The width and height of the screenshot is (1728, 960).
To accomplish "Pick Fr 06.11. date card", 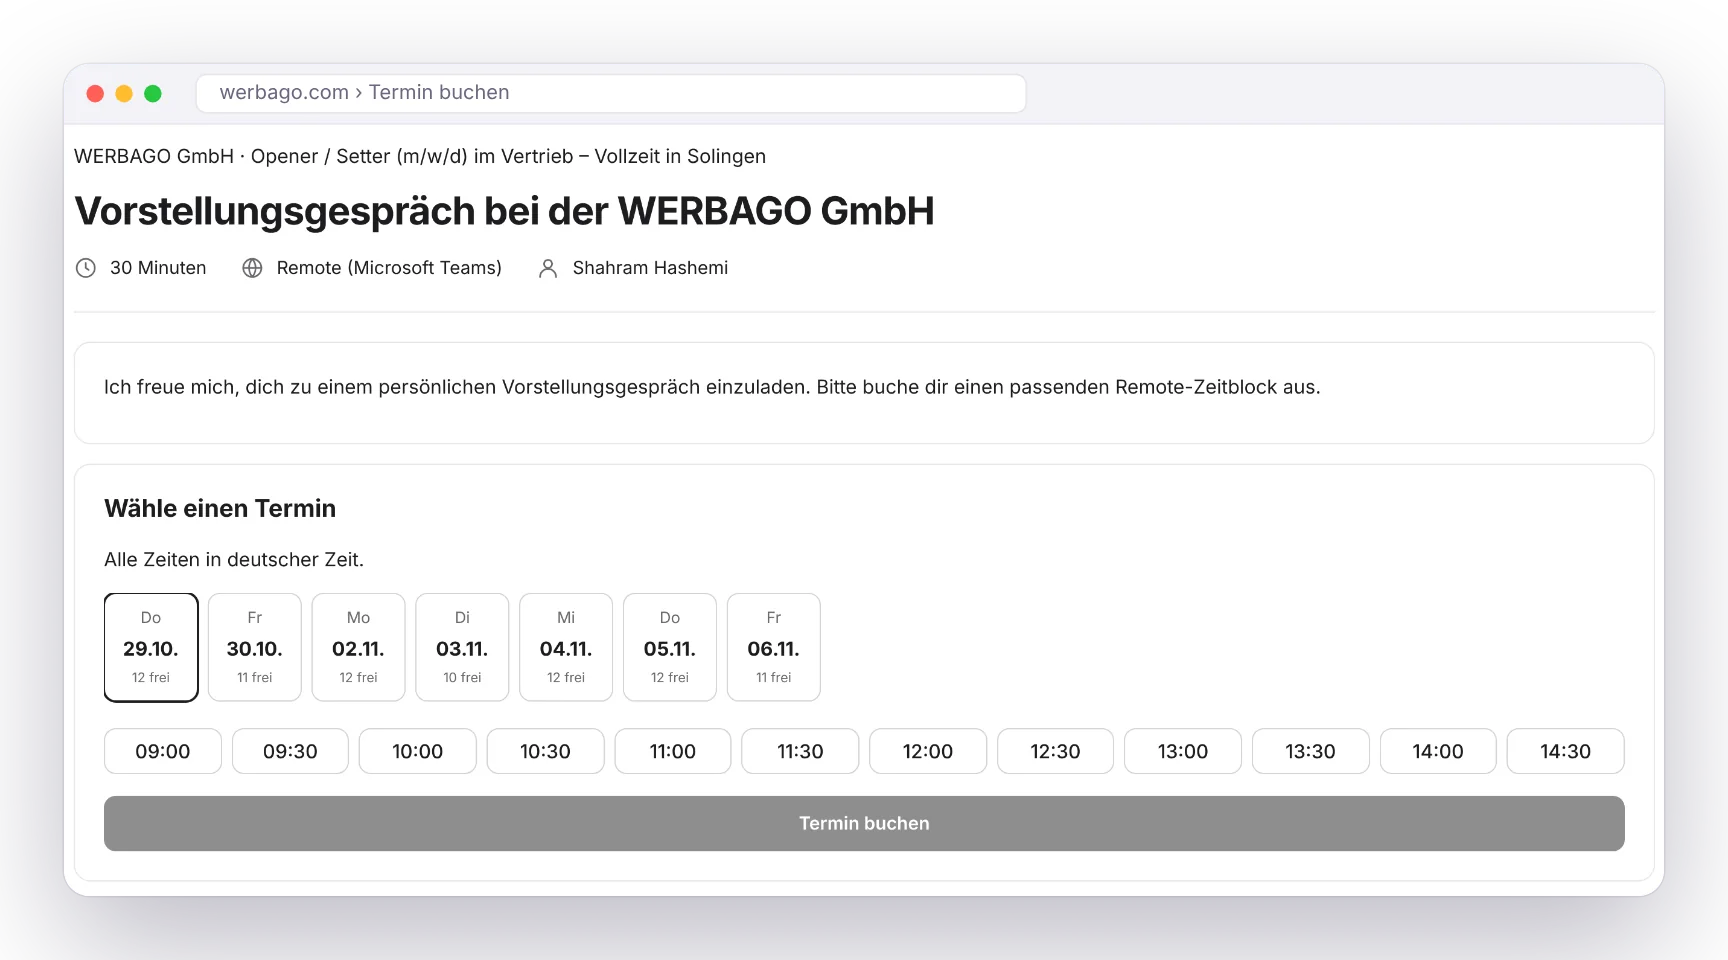I will [774, 647].
